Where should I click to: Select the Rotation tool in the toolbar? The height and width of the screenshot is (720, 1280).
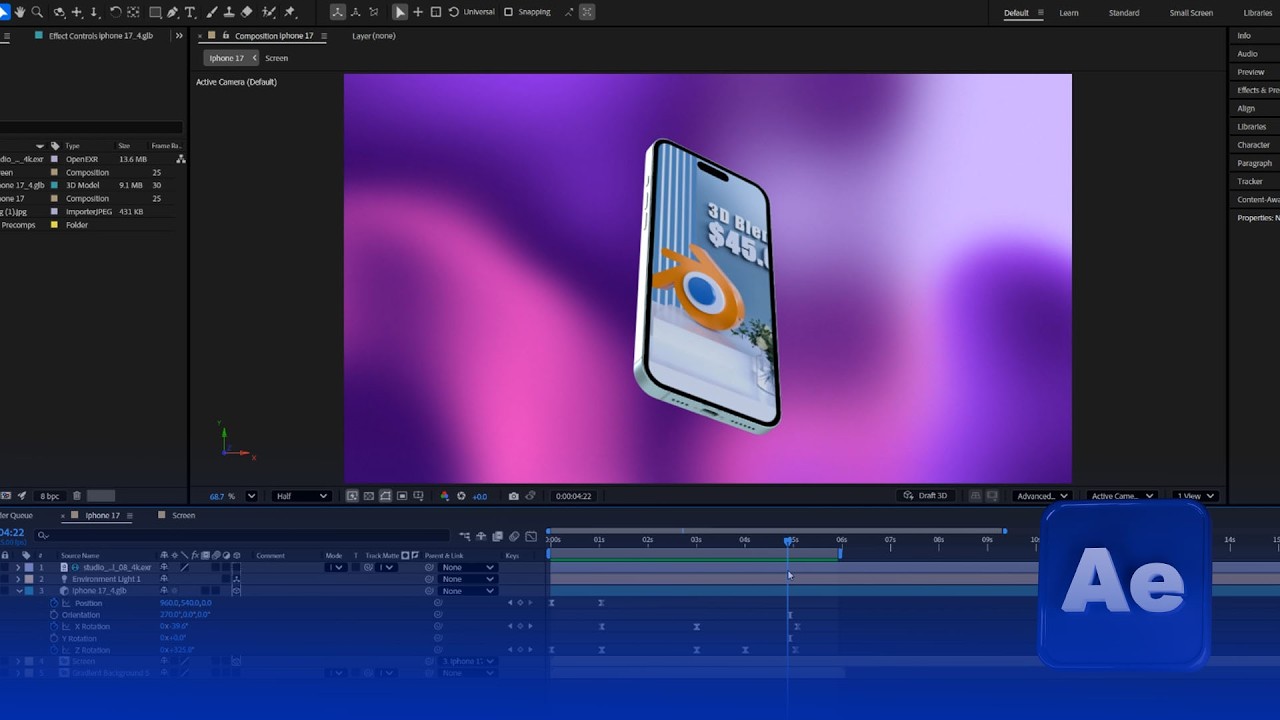pyautogui.click(x=115, y=12)
